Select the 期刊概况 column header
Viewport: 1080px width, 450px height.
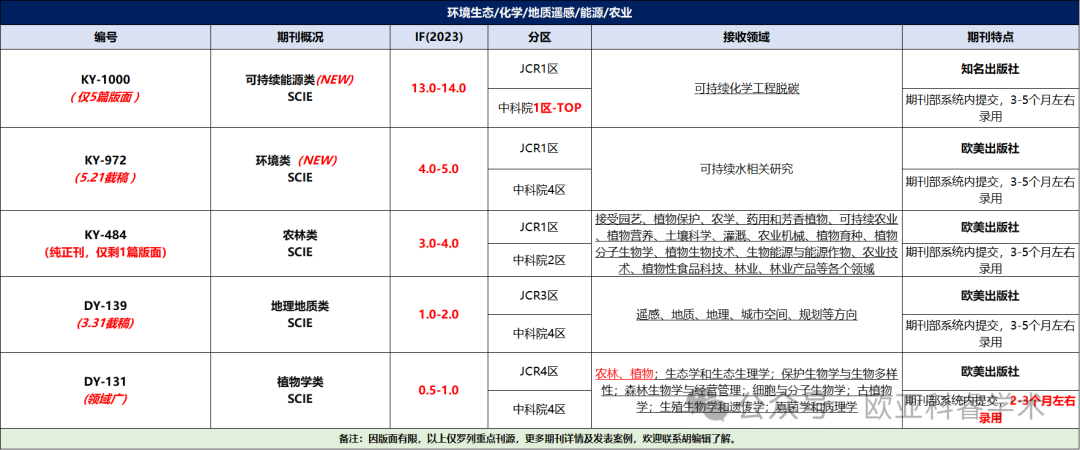pyautogui.click(x=300, y=37)
